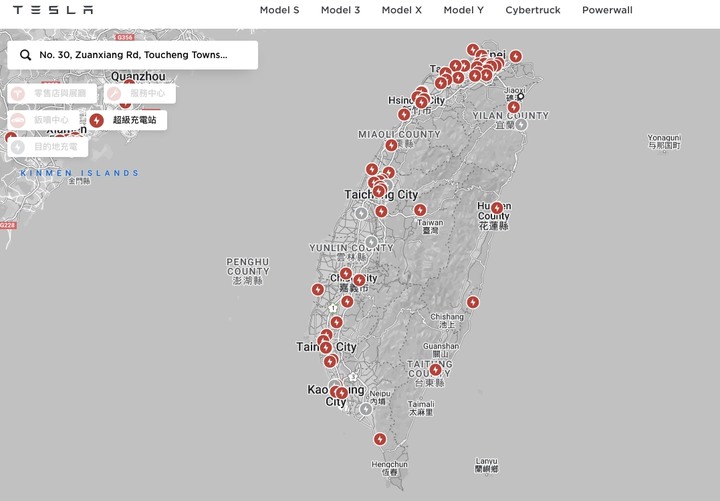
Task: Click the Penghu County map label
Action: pos(248,271)
